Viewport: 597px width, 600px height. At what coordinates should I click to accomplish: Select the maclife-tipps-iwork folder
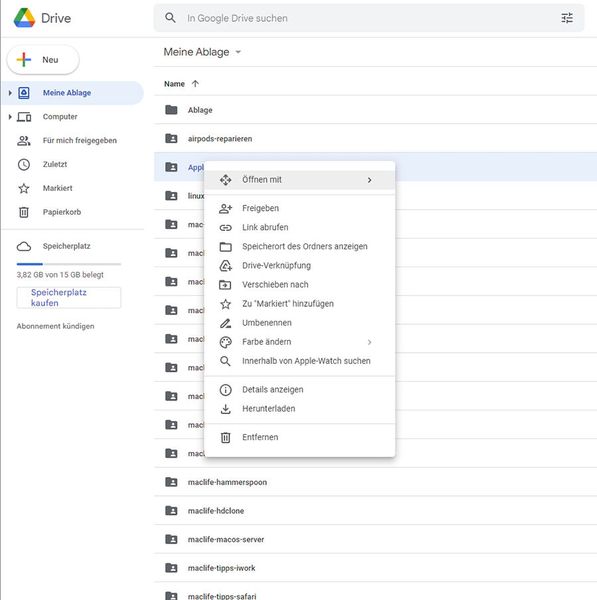coord(375,568)
